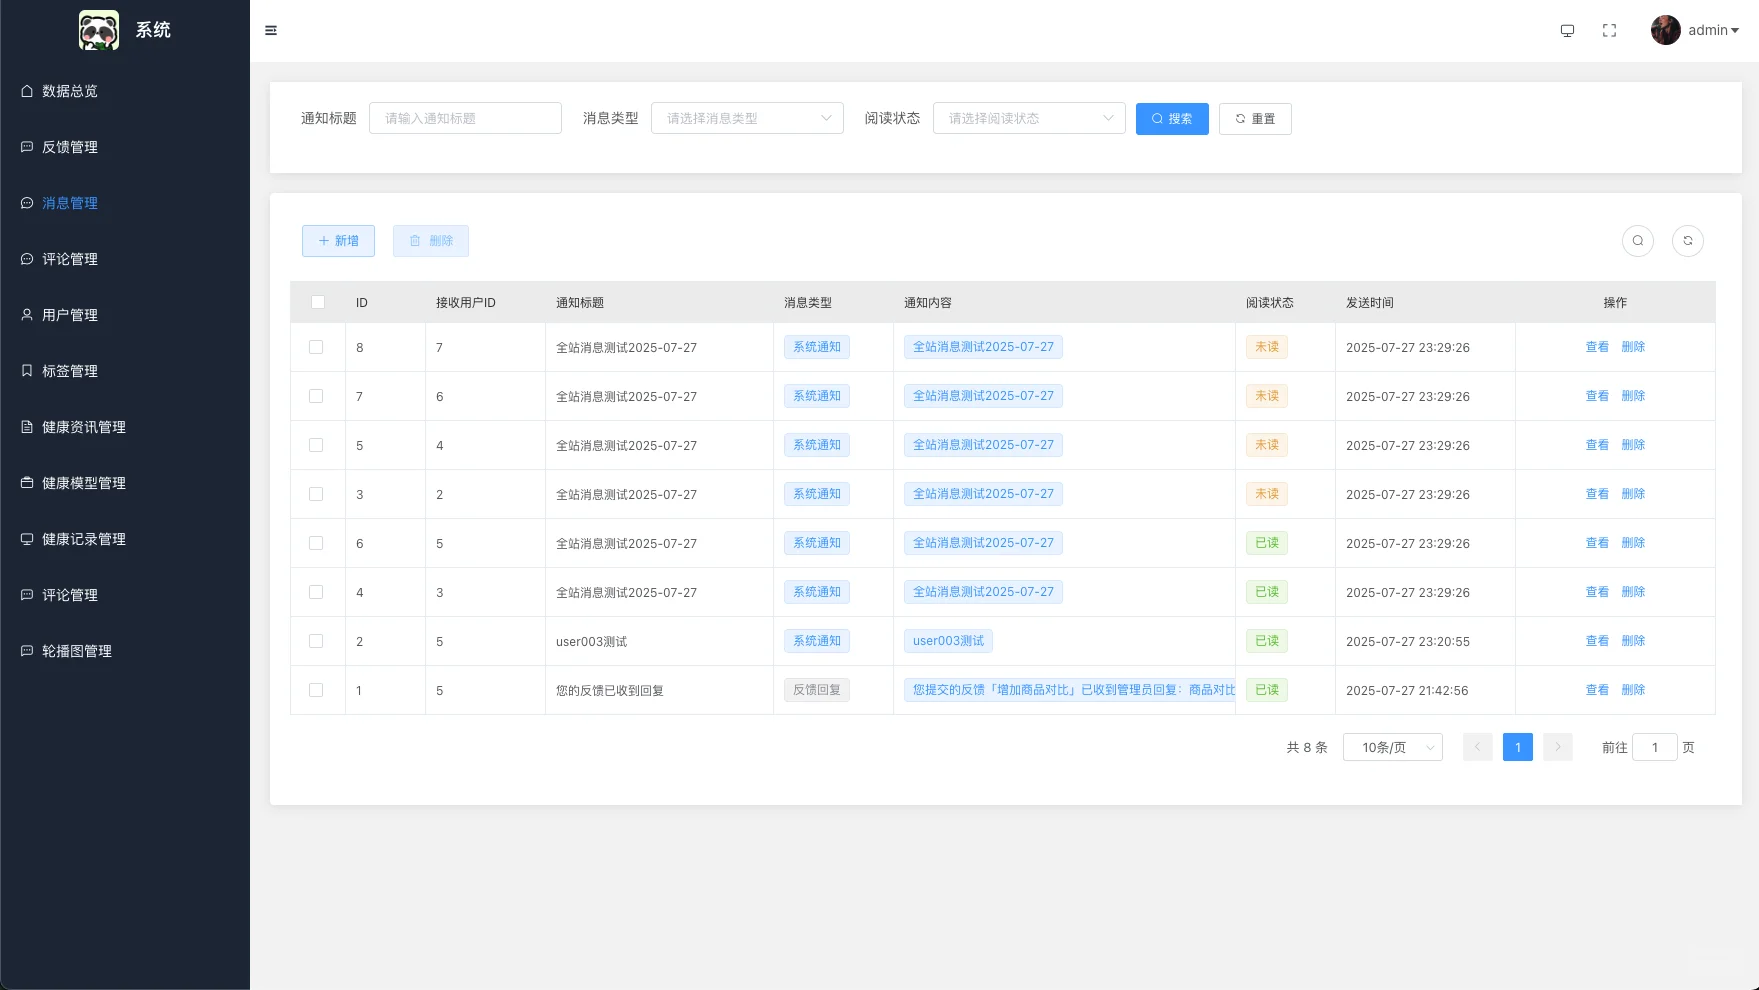Select the checkbox on the 反馈回复 row
Image resolution: width=1759 pixels, height=990 pixels.
317,689
